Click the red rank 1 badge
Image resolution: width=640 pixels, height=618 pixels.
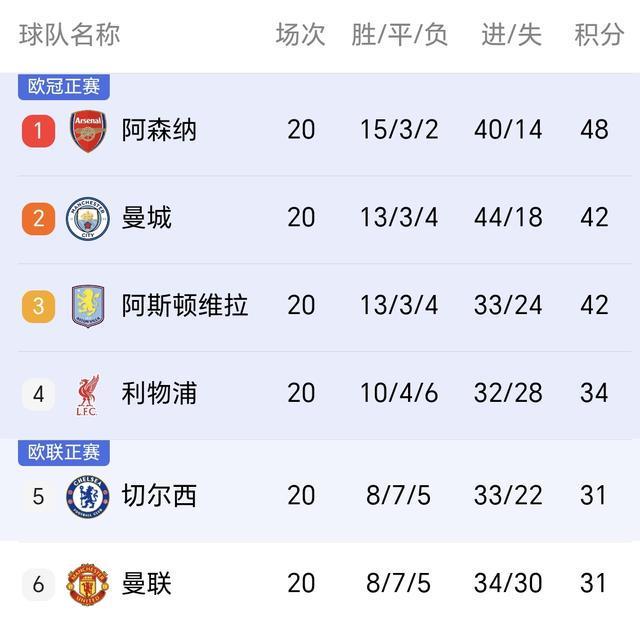coord(38,131)
